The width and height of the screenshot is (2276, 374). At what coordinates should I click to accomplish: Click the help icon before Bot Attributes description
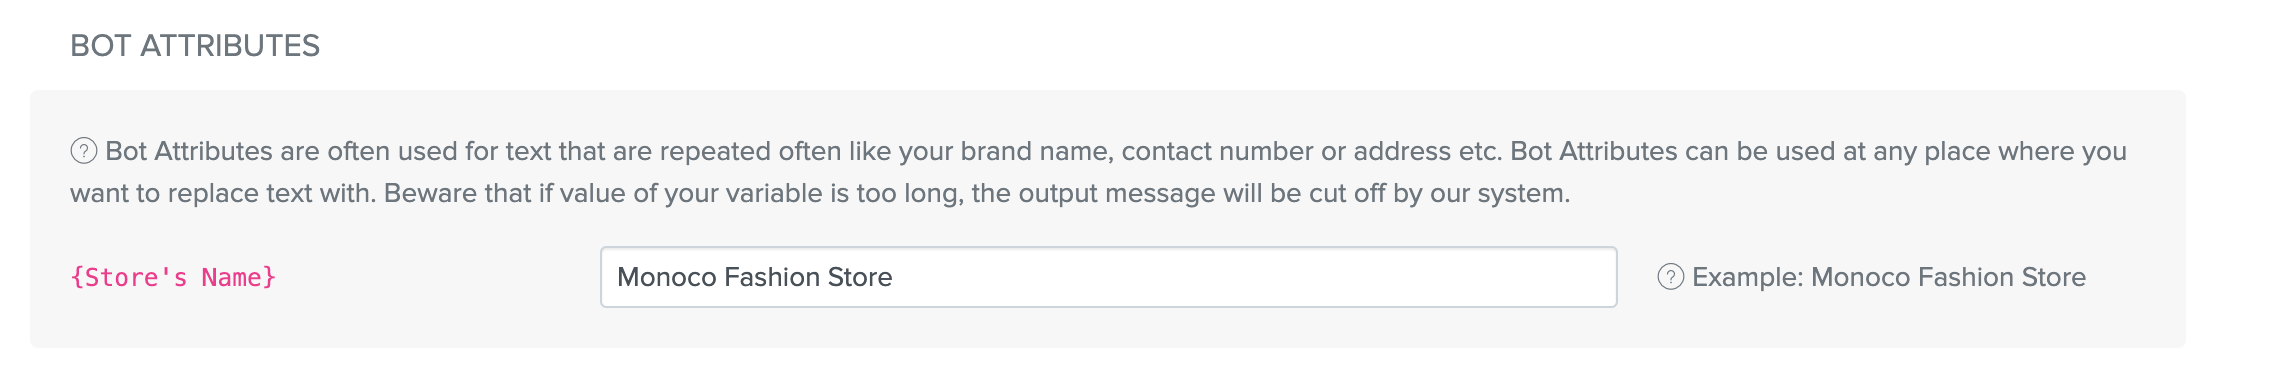83,151
